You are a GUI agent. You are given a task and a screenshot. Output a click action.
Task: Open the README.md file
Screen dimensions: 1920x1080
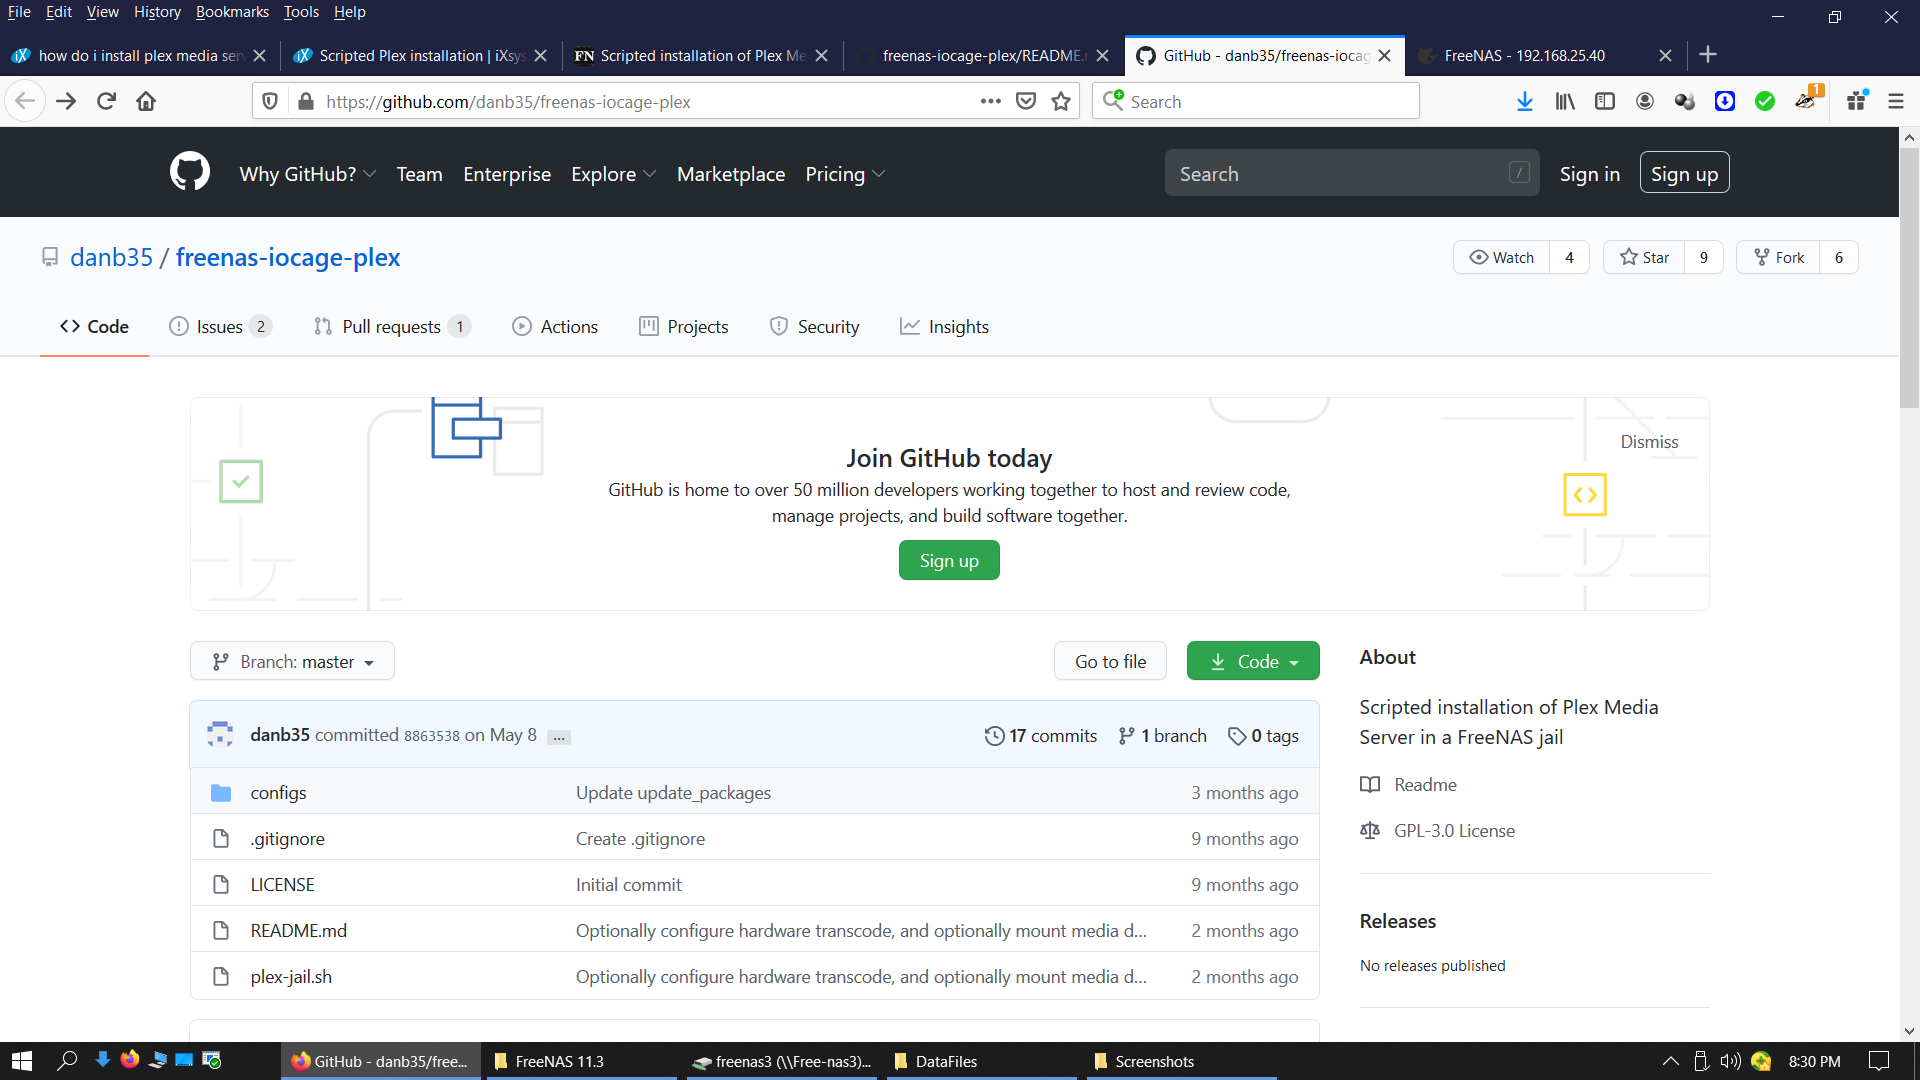[299, 931]
